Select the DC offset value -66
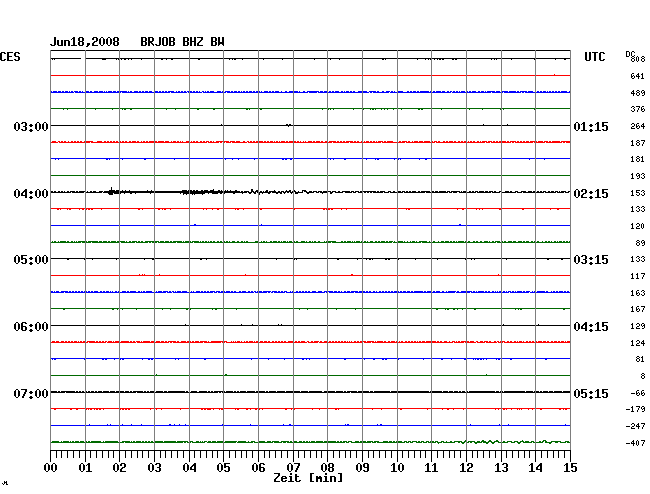 638,393
